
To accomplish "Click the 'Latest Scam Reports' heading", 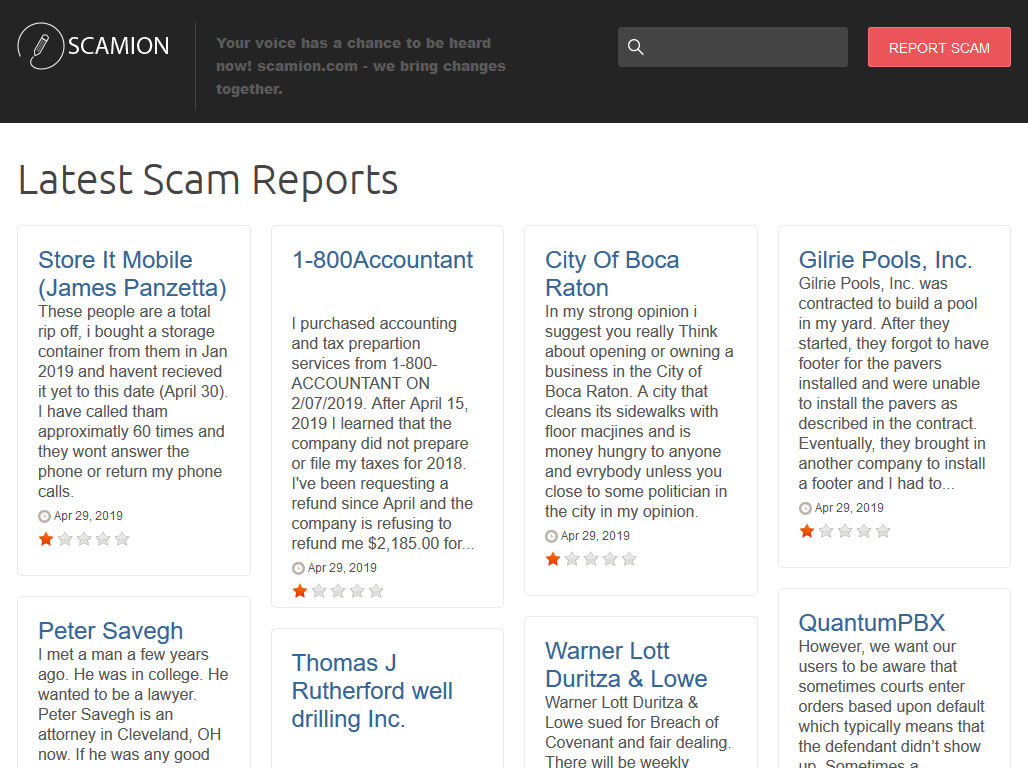I will point(208,180).
